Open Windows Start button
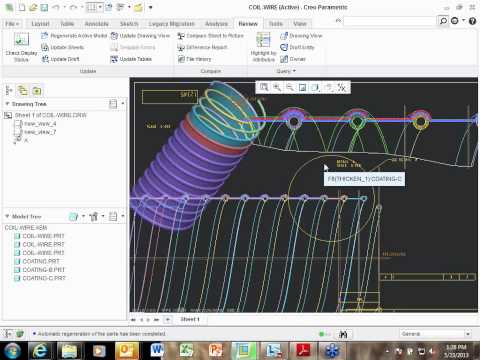This screenshot has height=360, width=480. click(x=12, y=351)
